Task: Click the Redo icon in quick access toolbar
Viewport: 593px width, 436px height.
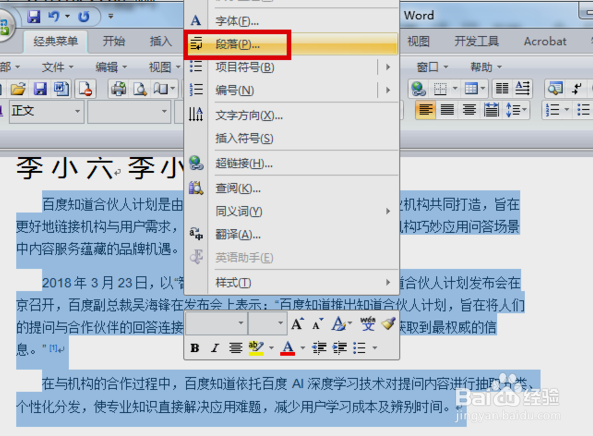Action: pos(84,16)
